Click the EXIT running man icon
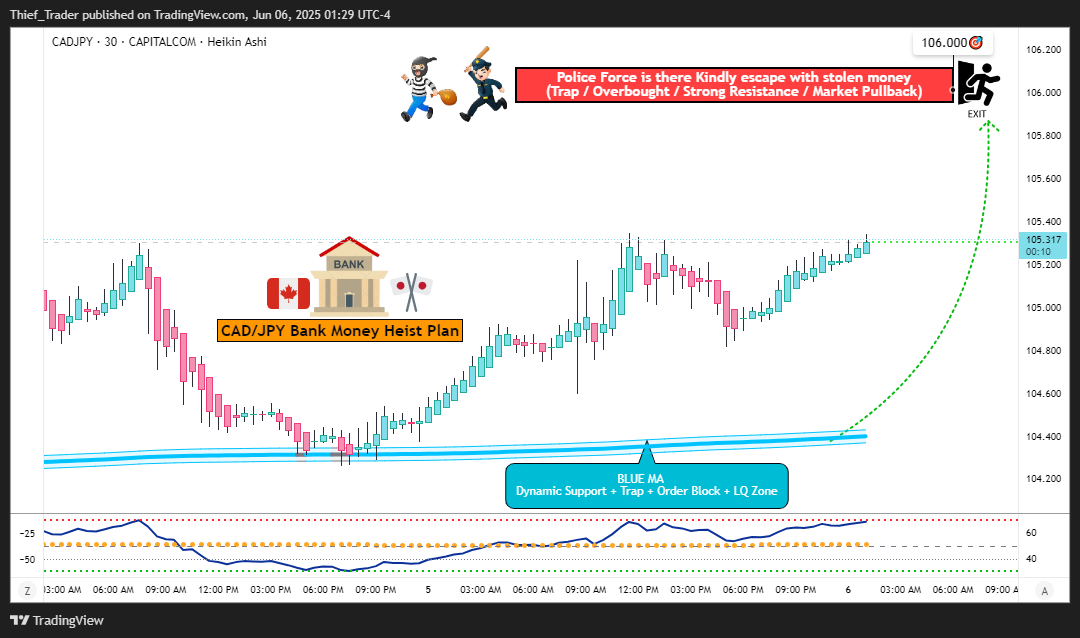This screenshot has height=638, width=1080. [977, 84]
